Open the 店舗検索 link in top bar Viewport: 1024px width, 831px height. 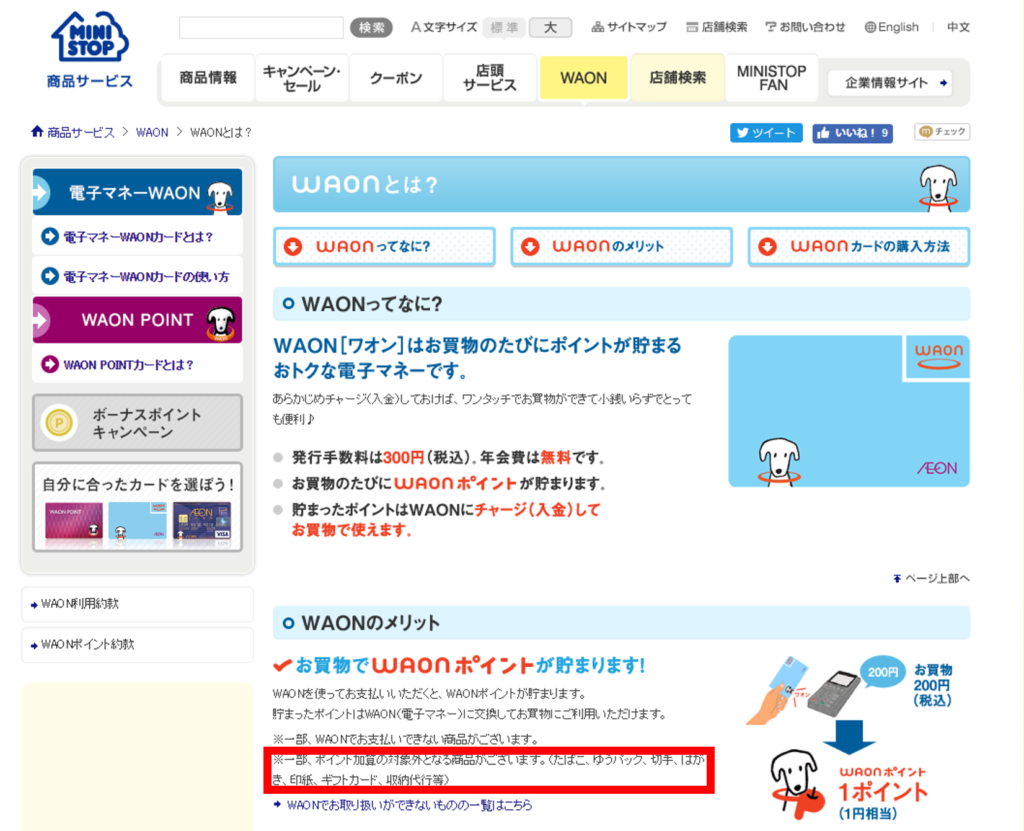(x=716, y=27)
